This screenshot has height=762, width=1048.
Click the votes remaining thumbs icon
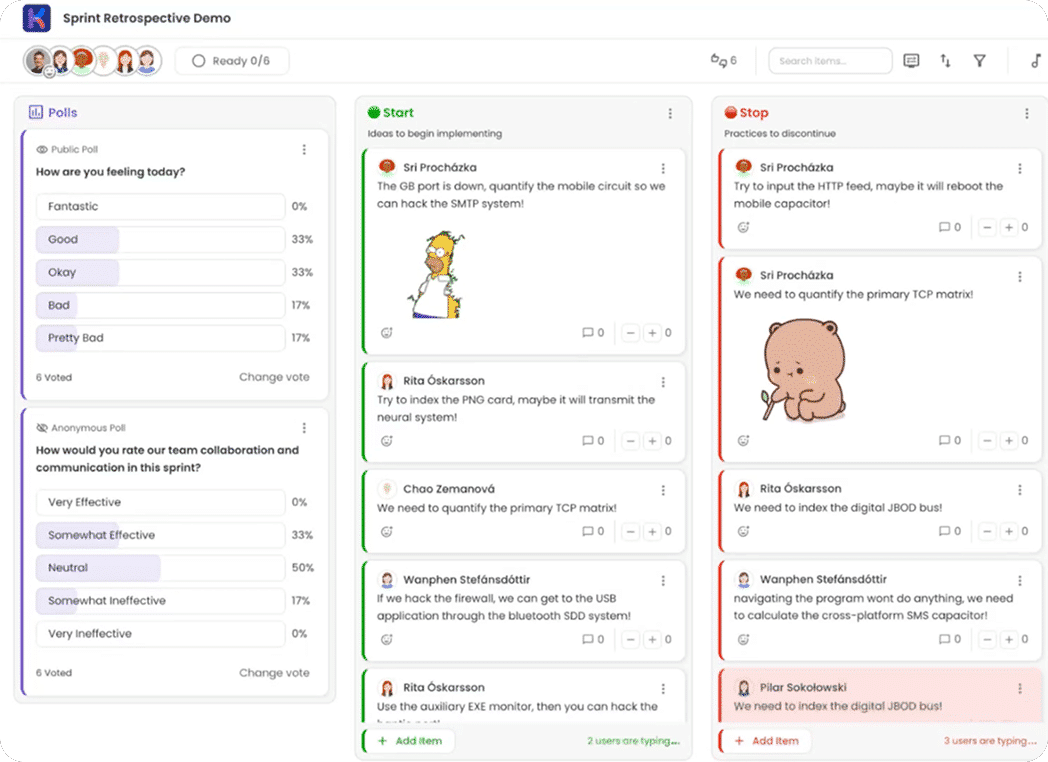tap(723, 61)
